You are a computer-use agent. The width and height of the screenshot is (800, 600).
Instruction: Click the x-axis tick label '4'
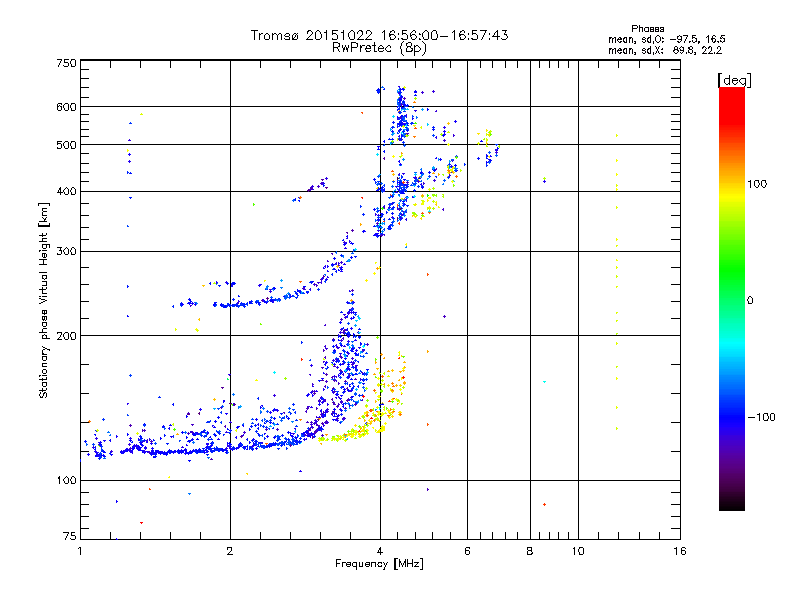[380, 551]
